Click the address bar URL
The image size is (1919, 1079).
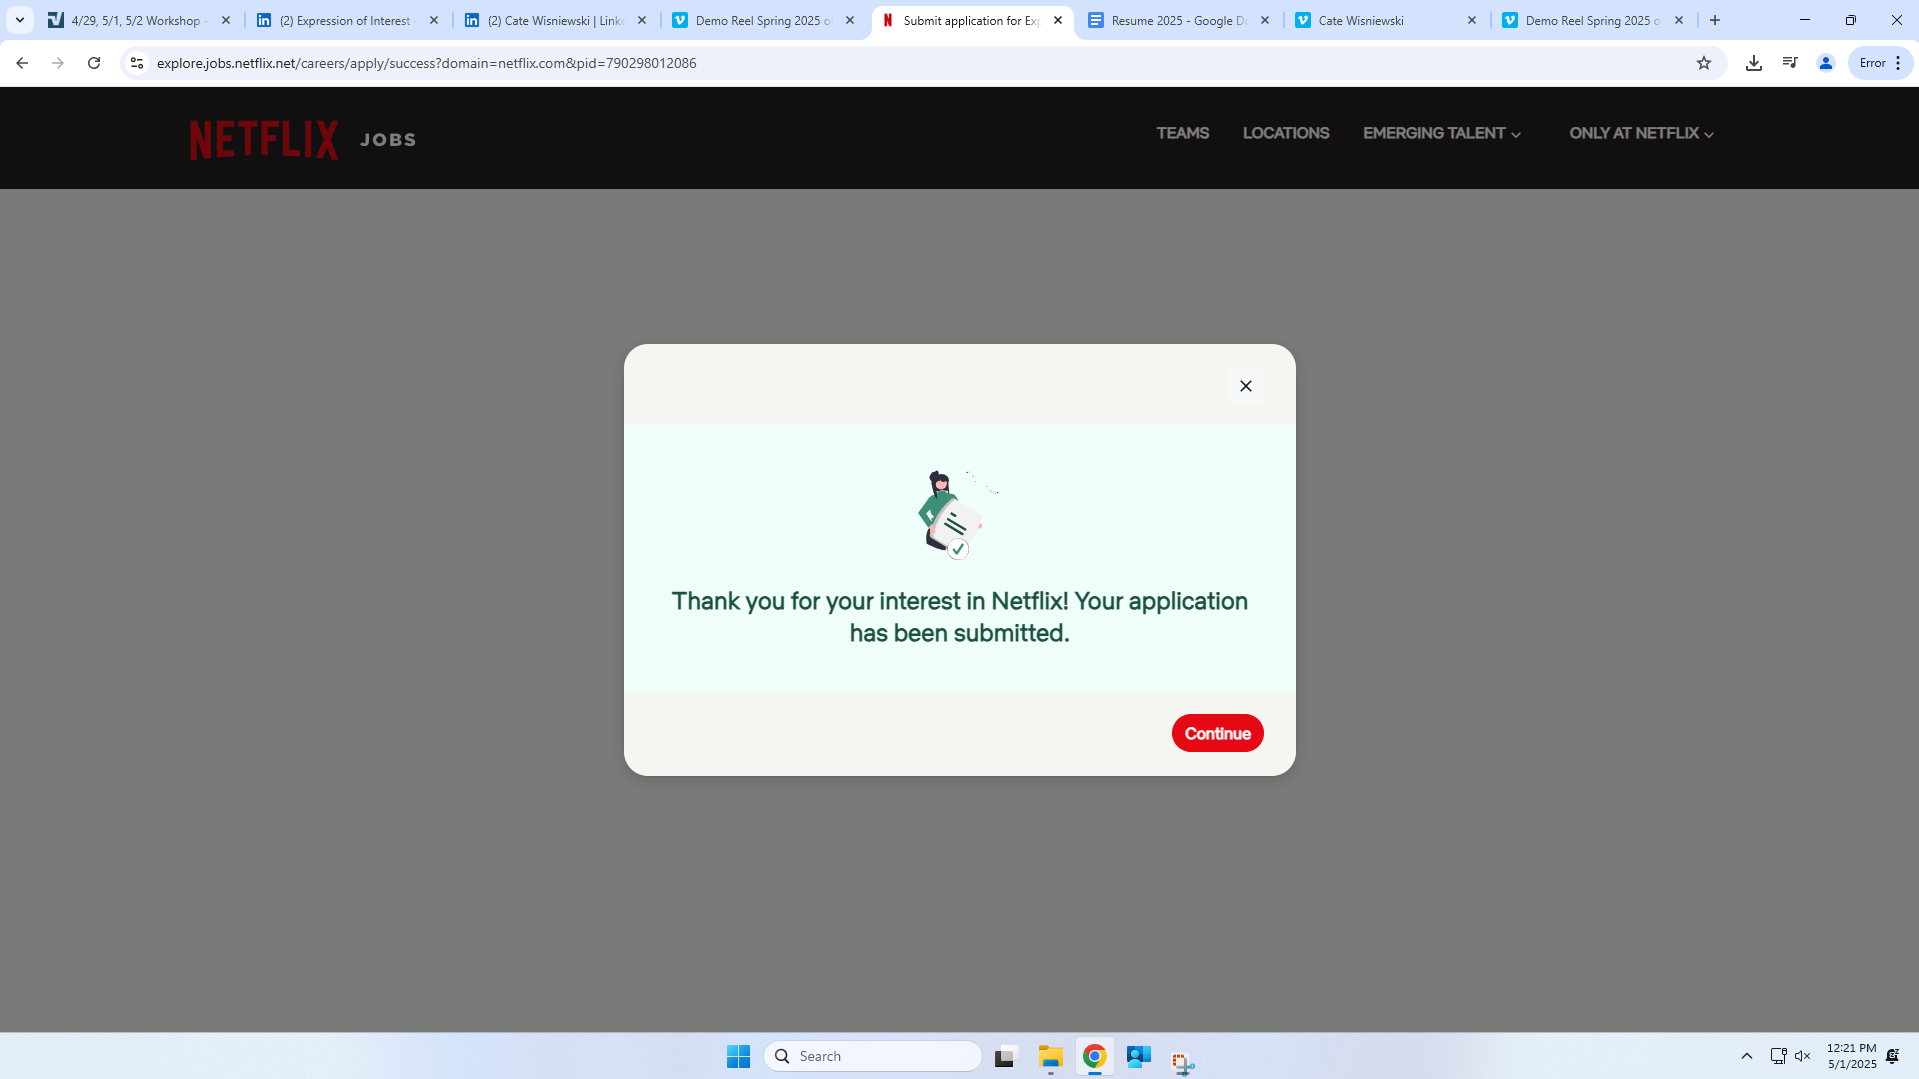click(x=426, y=63)
